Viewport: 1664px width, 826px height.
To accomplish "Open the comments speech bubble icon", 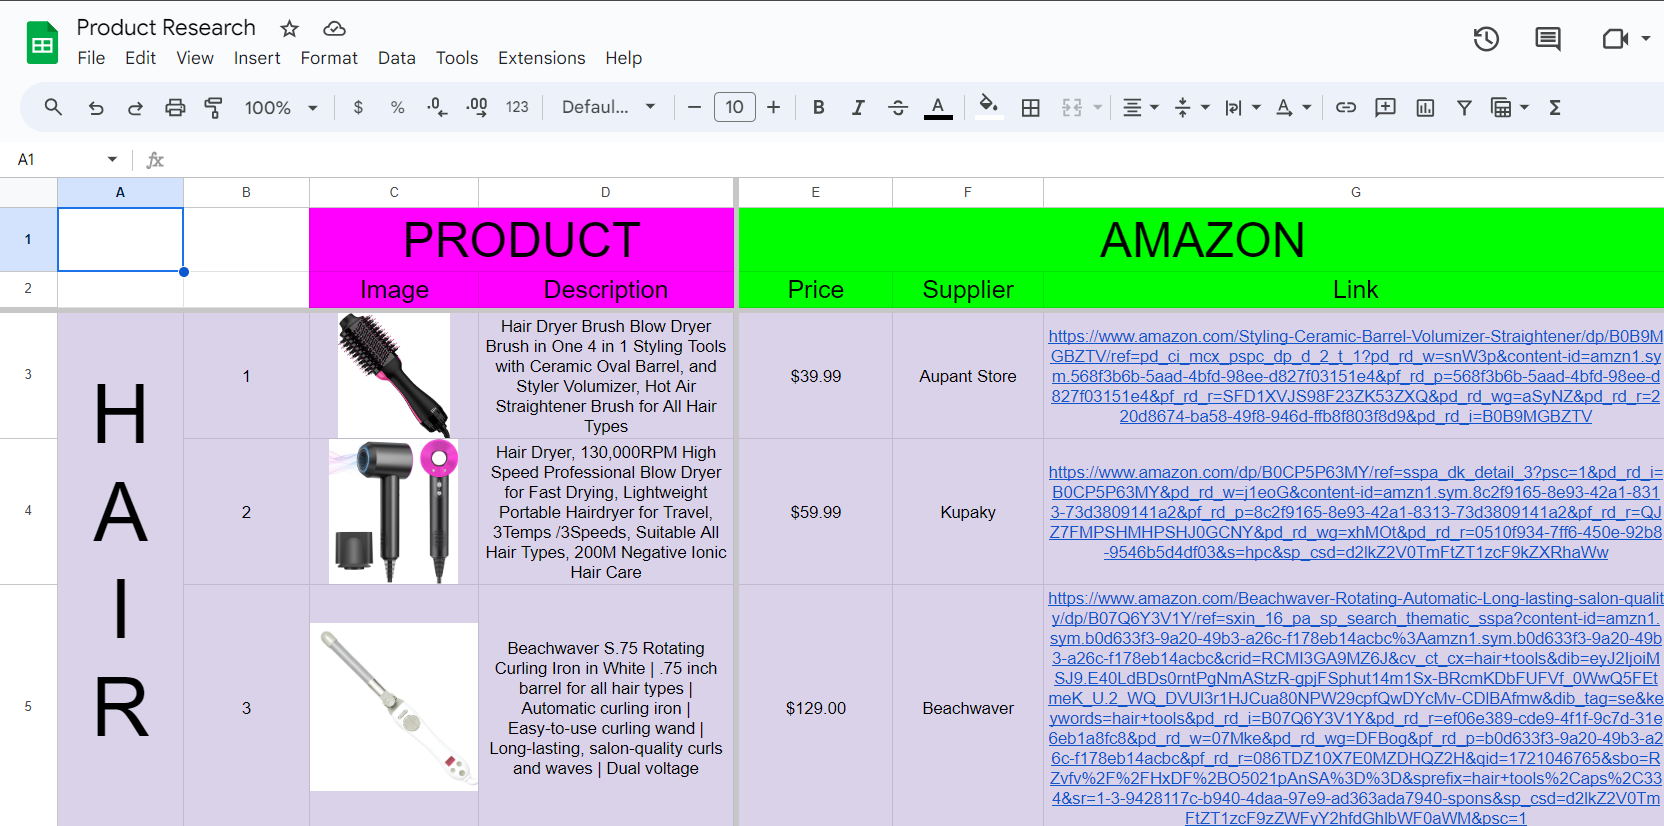I will (1547, 39).
